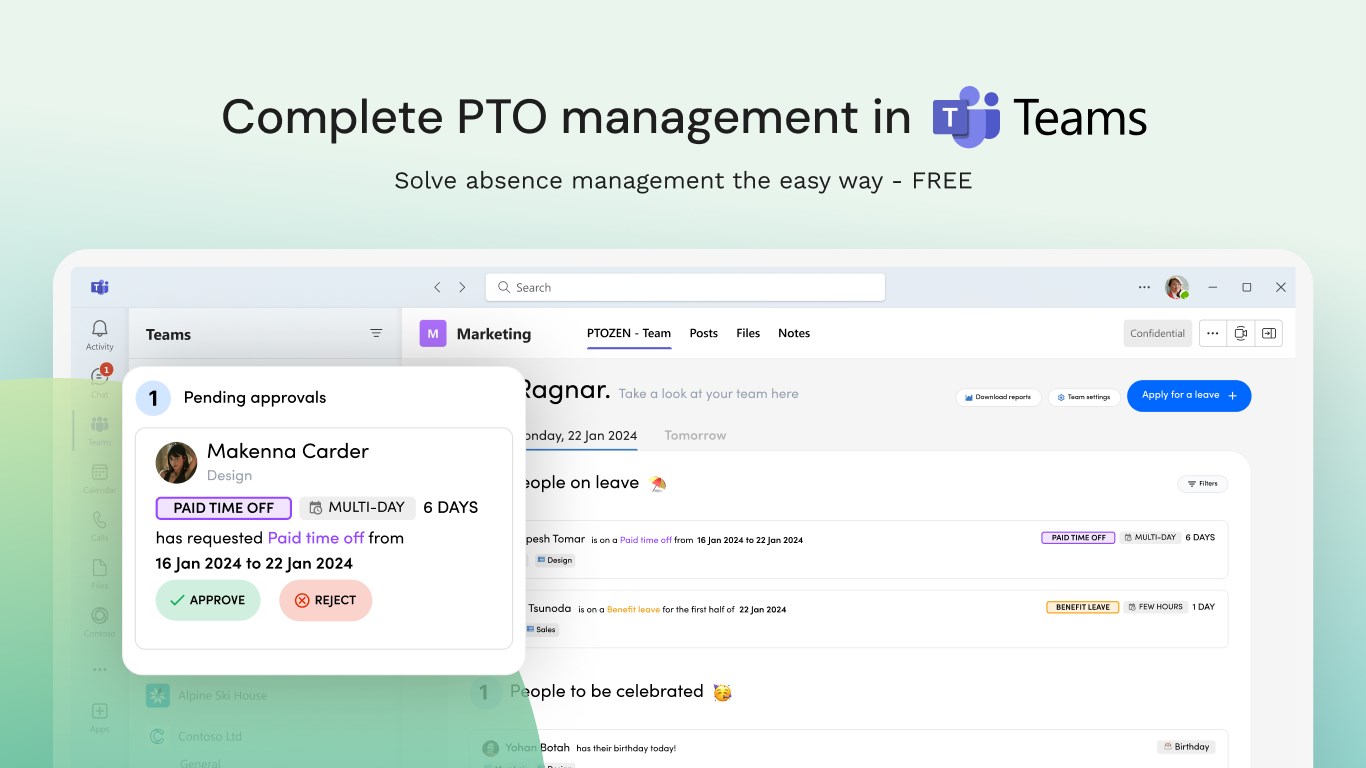Switch to the Notes tab
The height and width of the screenshot is (768, 1366).
pyautogui.click(x=794, y=333)
